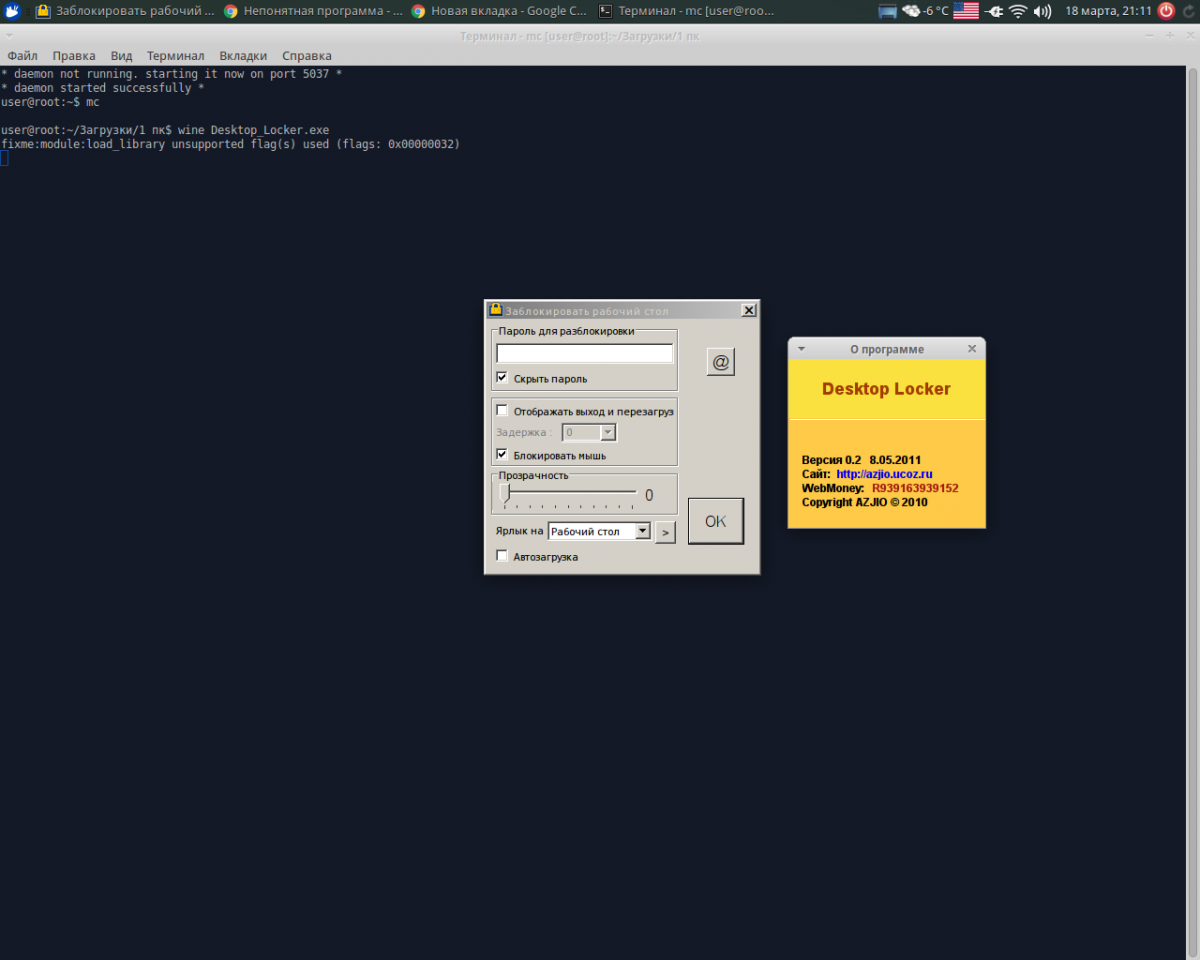1200x960 pixels.
Task: Close the Заблокировать рабочий стол dialog
Action: pos(748,310)
